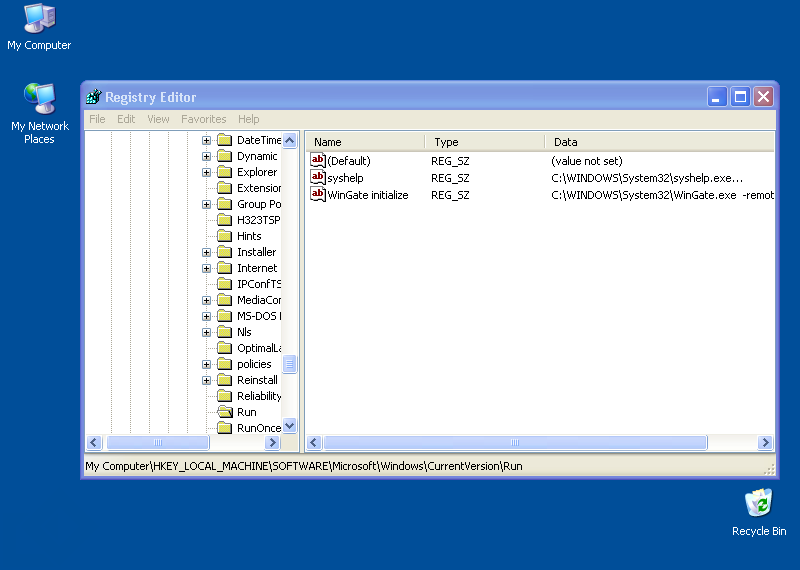
Task: Expand the Internet key
Action: (x=206, y=268)
